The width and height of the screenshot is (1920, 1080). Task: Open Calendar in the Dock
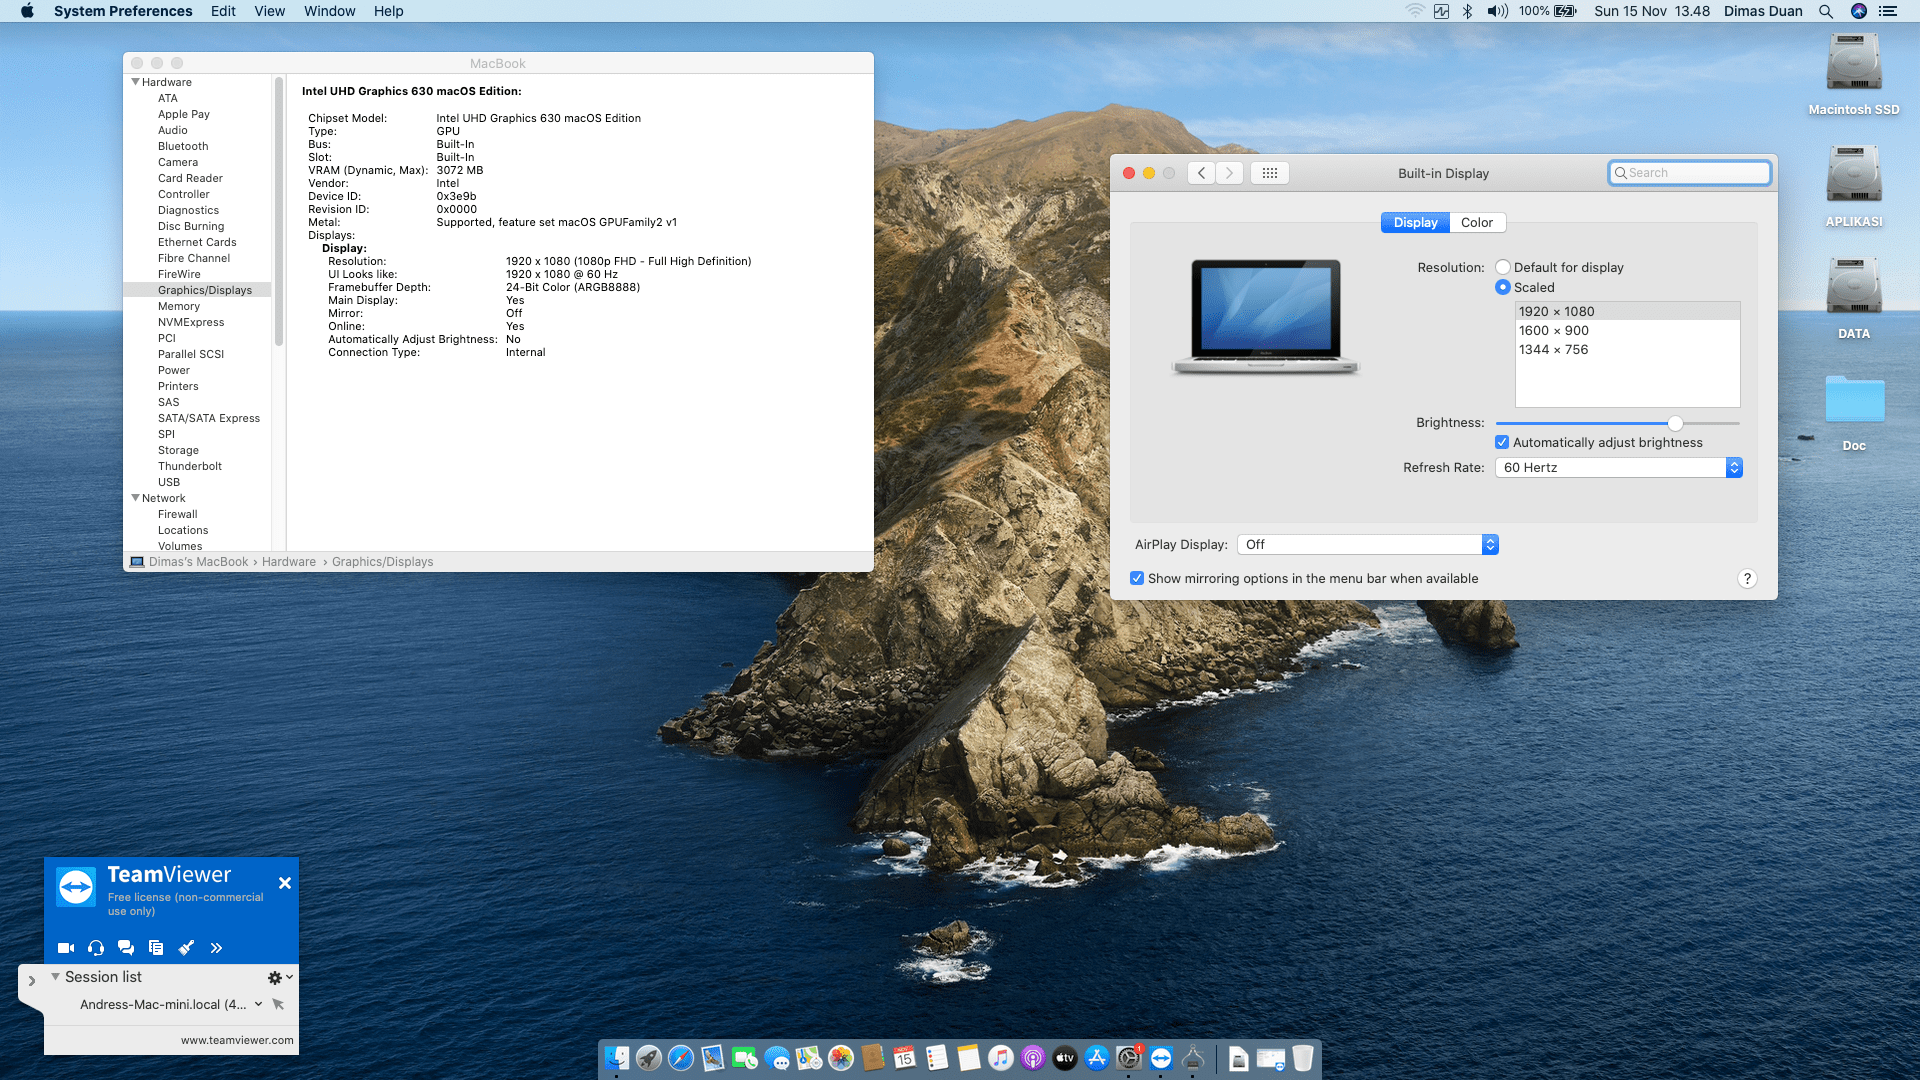click(905, 1058)
